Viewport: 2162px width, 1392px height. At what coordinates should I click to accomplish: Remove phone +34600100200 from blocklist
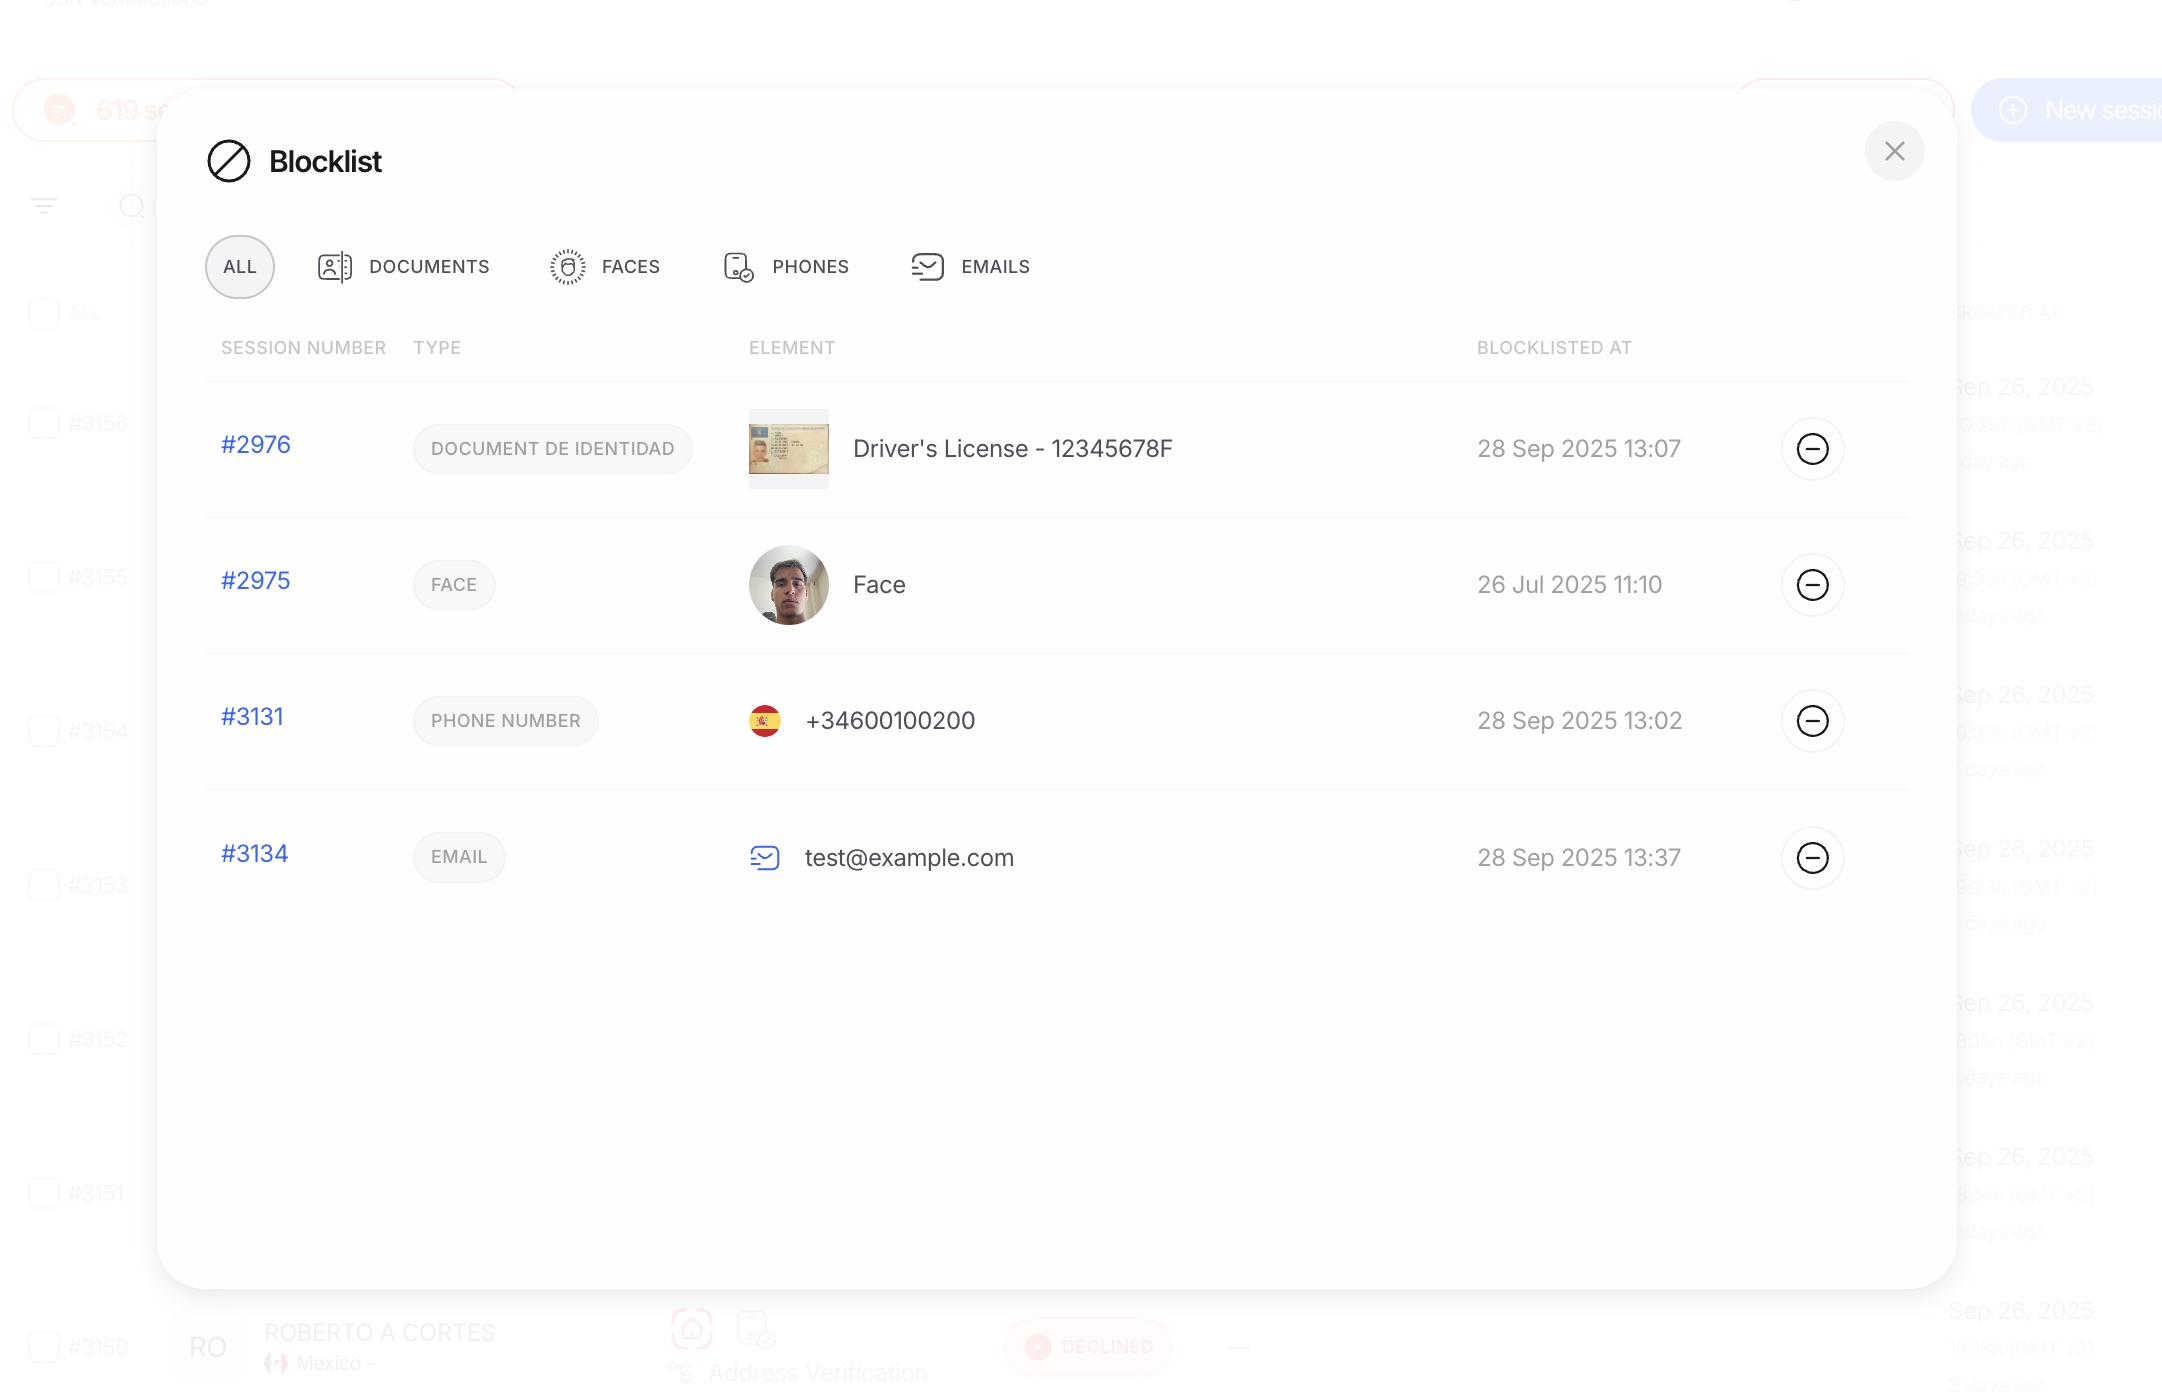1812,721
